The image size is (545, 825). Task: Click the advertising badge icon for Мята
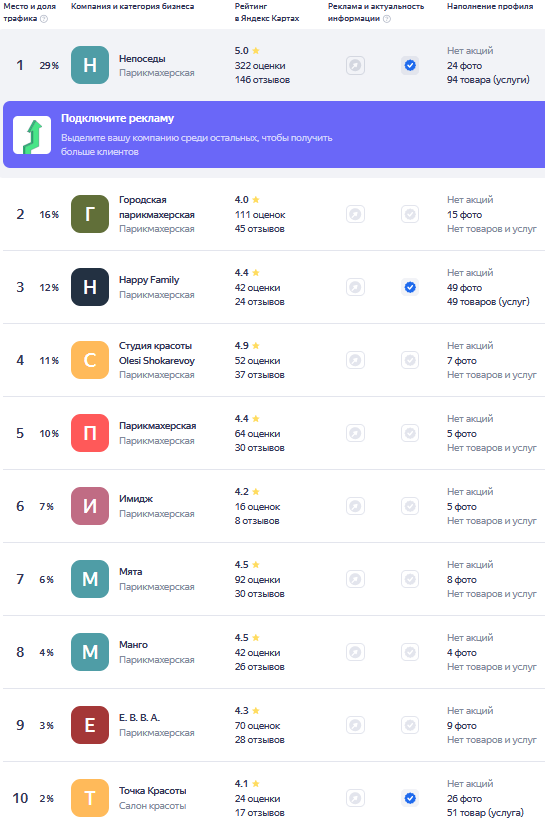click(356, 579)
